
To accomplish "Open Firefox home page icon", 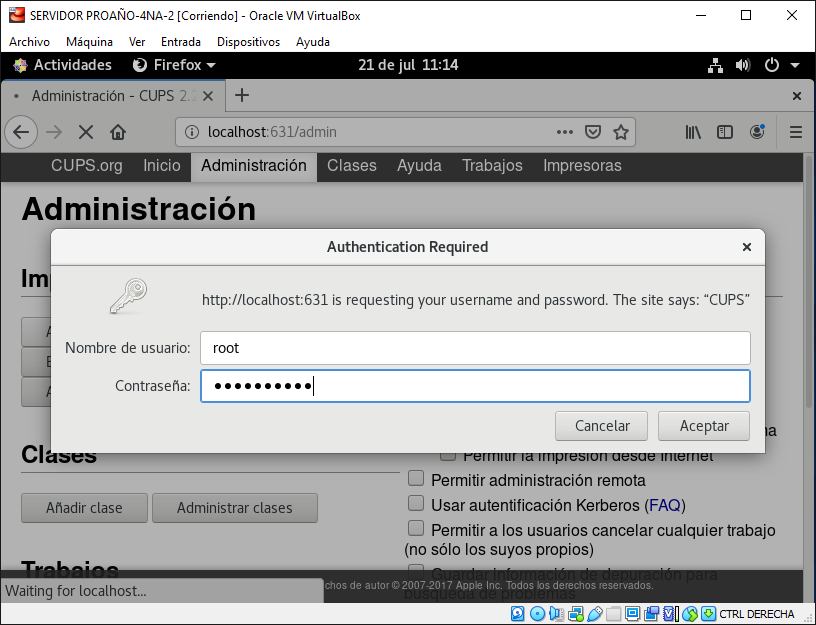I will click(118, 132).
